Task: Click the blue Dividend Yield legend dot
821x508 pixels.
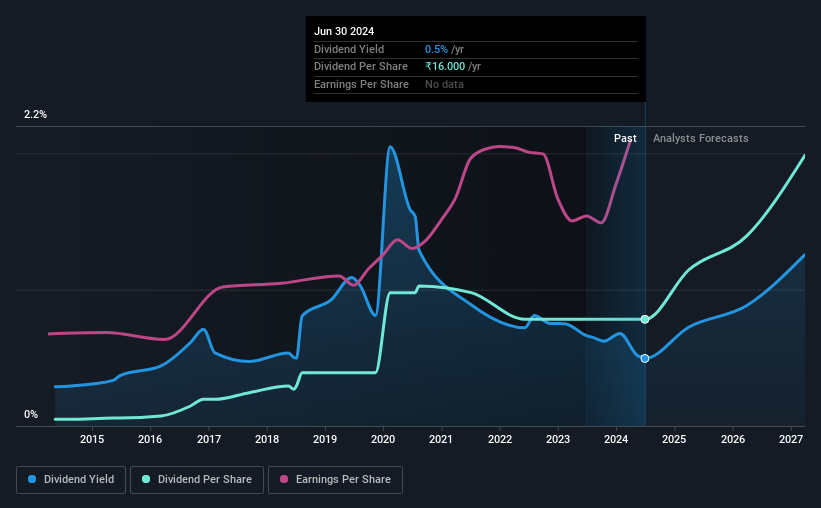Action: 32,479
